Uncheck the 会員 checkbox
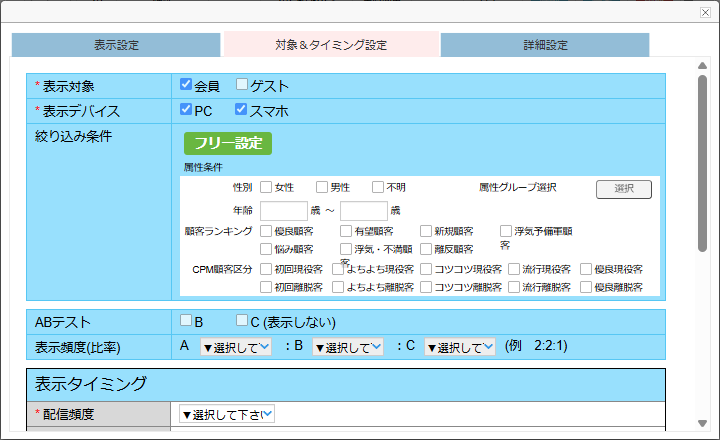 (186, 85)
